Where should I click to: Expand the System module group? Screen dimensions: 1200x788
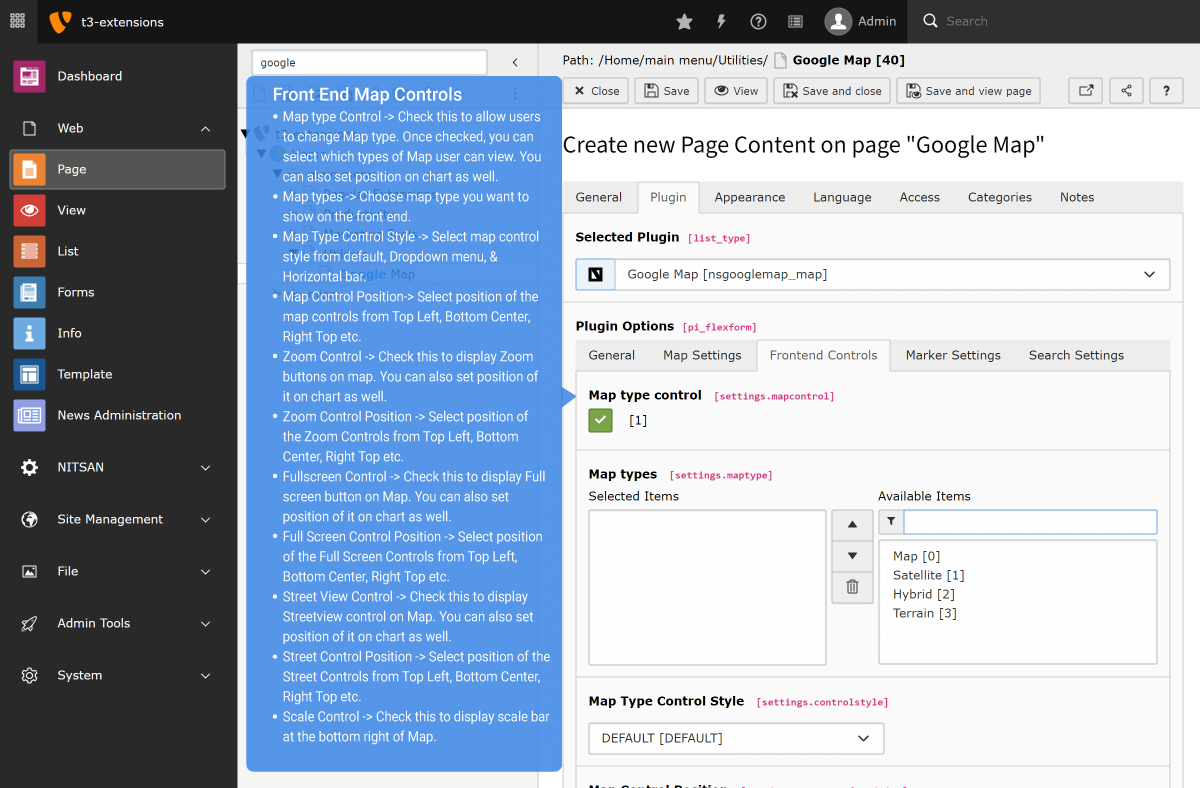[x=118, y=675]
